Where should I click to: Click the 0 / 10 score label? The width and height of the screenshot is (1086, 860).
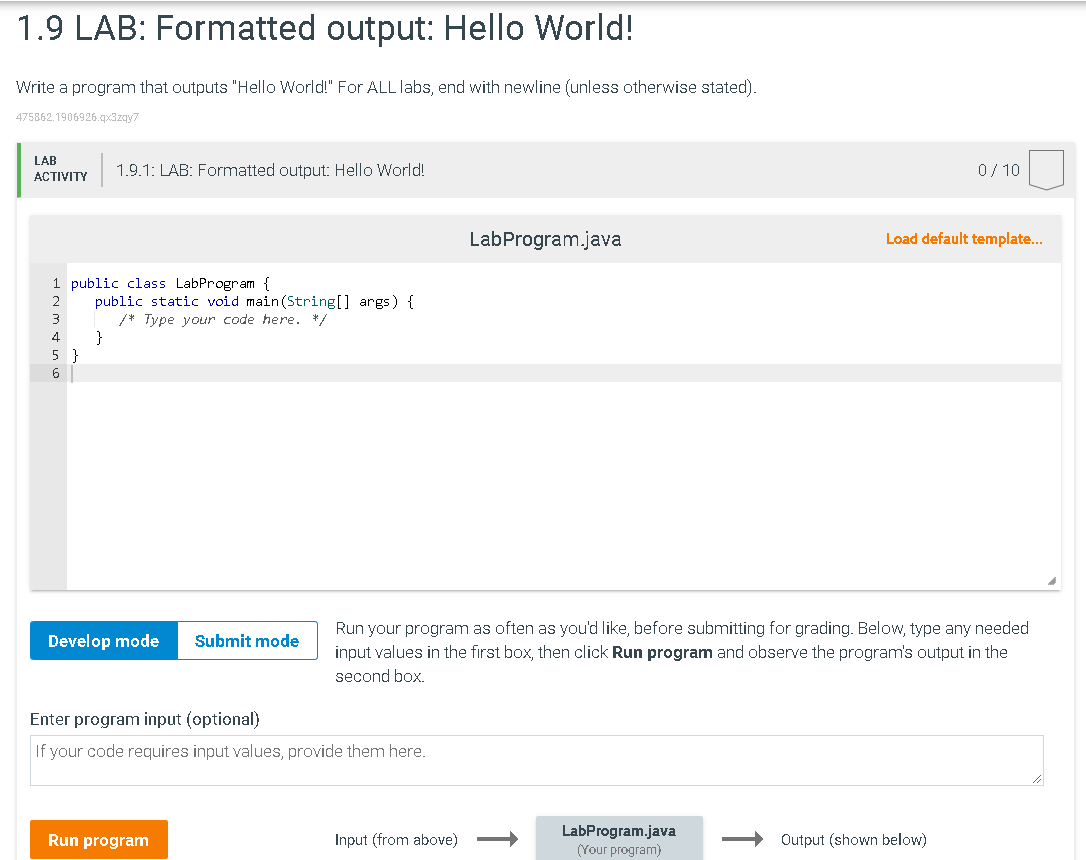point(997,169)
